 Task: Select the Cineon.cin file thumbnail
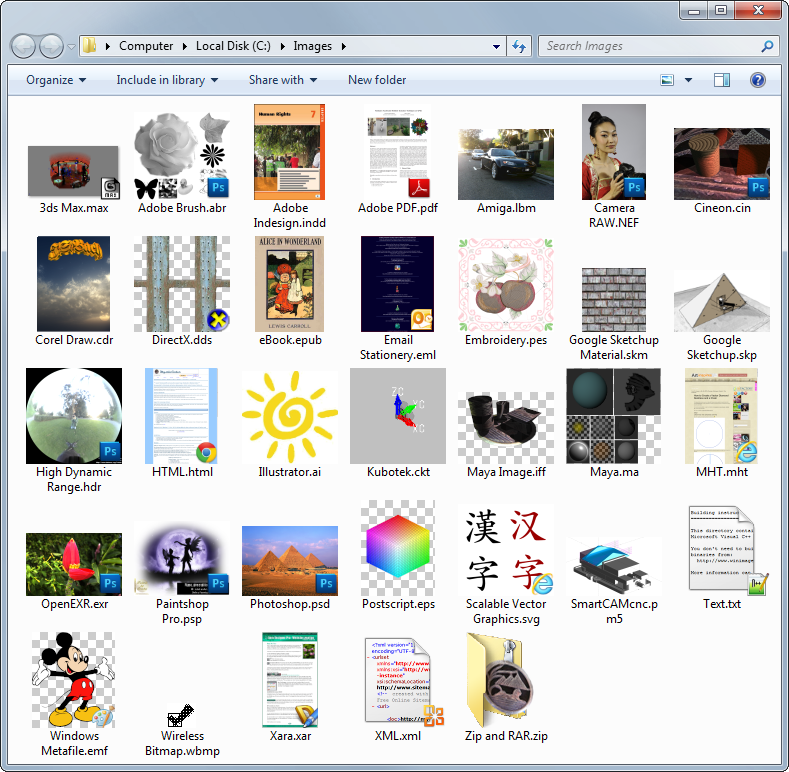coord(722,164)
